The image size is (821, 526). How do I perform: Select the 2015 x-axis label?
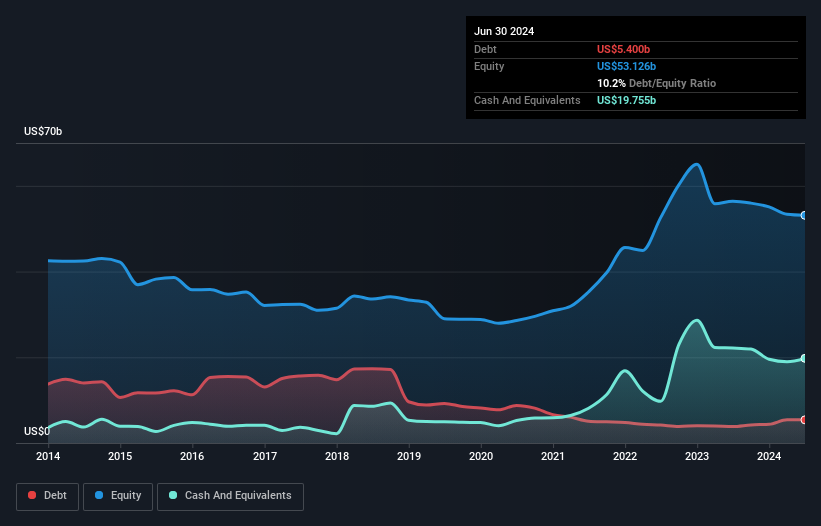coord(120,456)
